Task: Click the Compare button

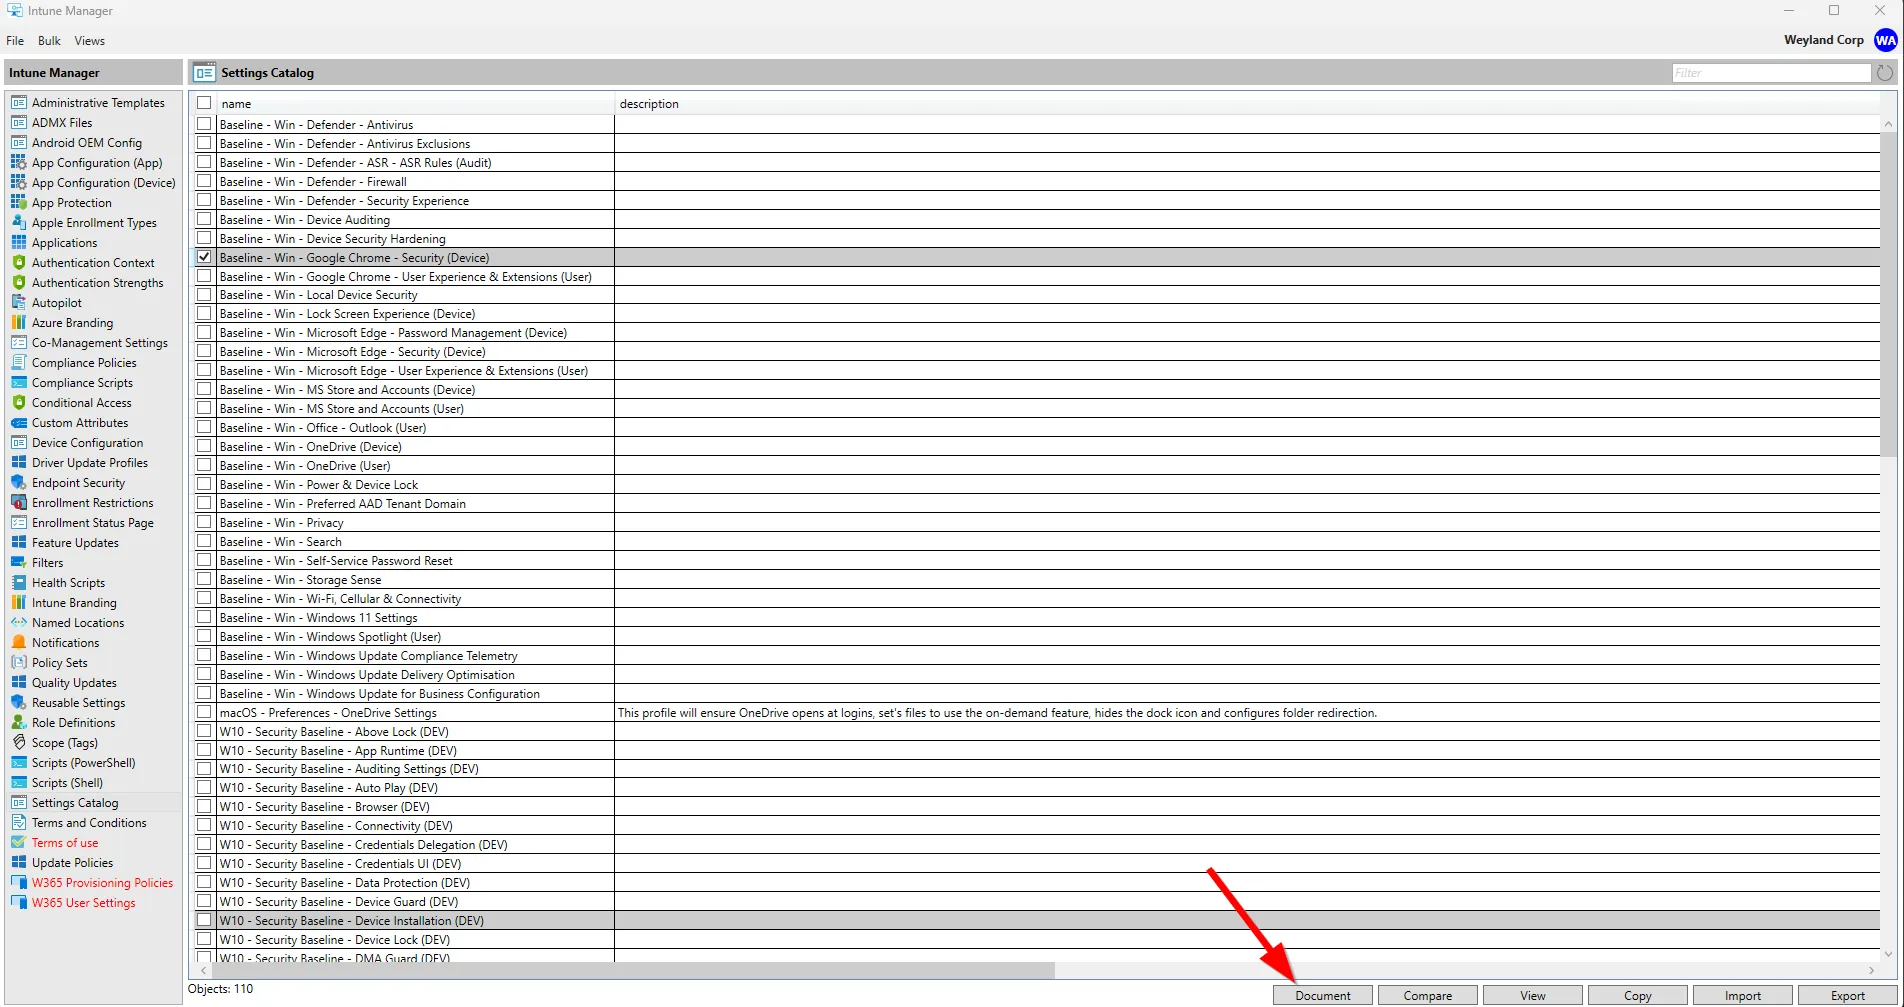Action: pos(1427,996)
